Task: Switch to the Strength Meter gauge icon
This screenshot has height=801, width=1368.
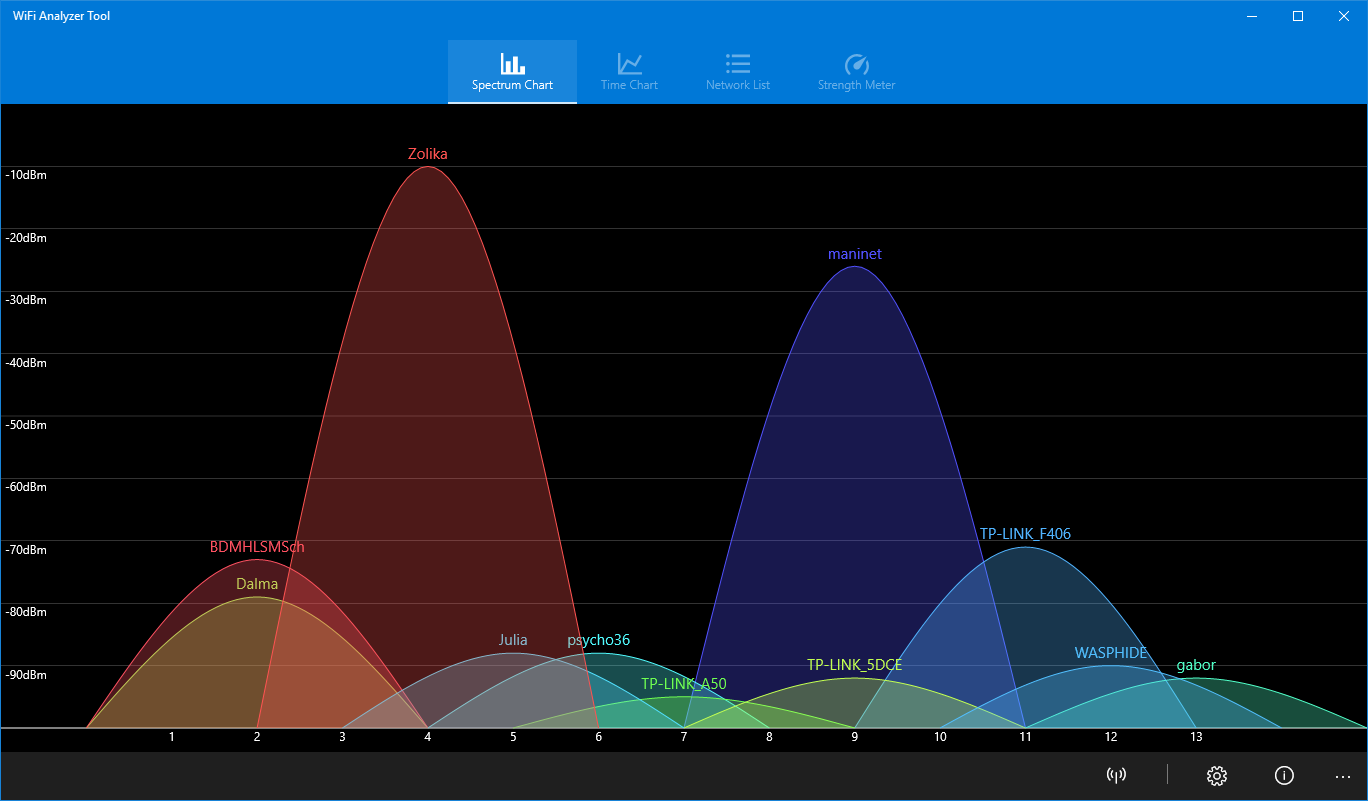Action: [x=856, y=62]
